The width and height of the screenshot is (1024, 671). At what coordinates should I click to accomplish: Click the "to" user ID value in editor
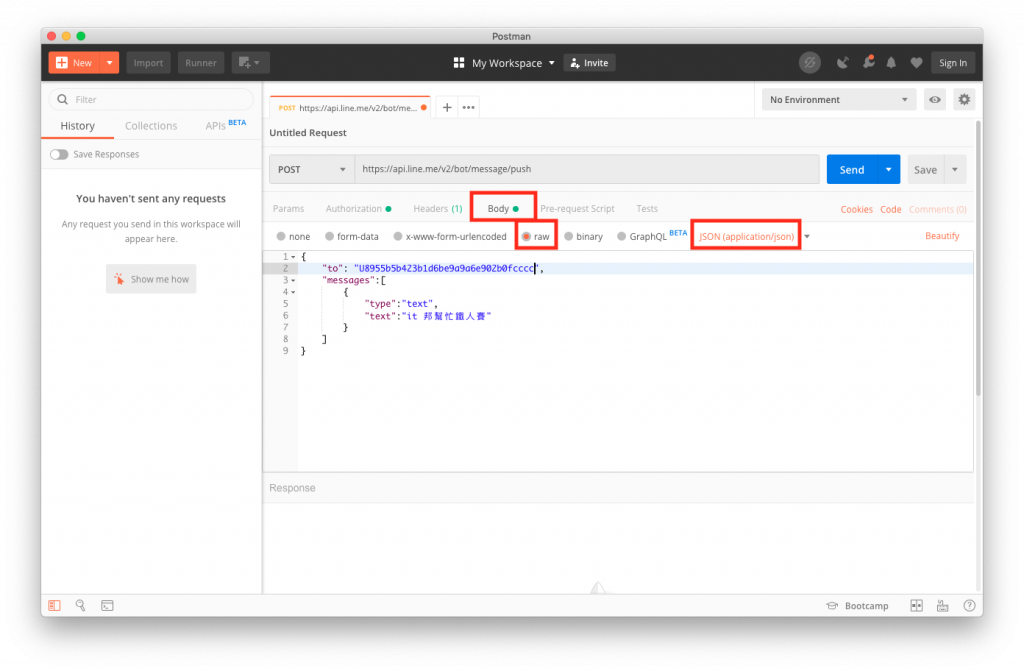445,269
